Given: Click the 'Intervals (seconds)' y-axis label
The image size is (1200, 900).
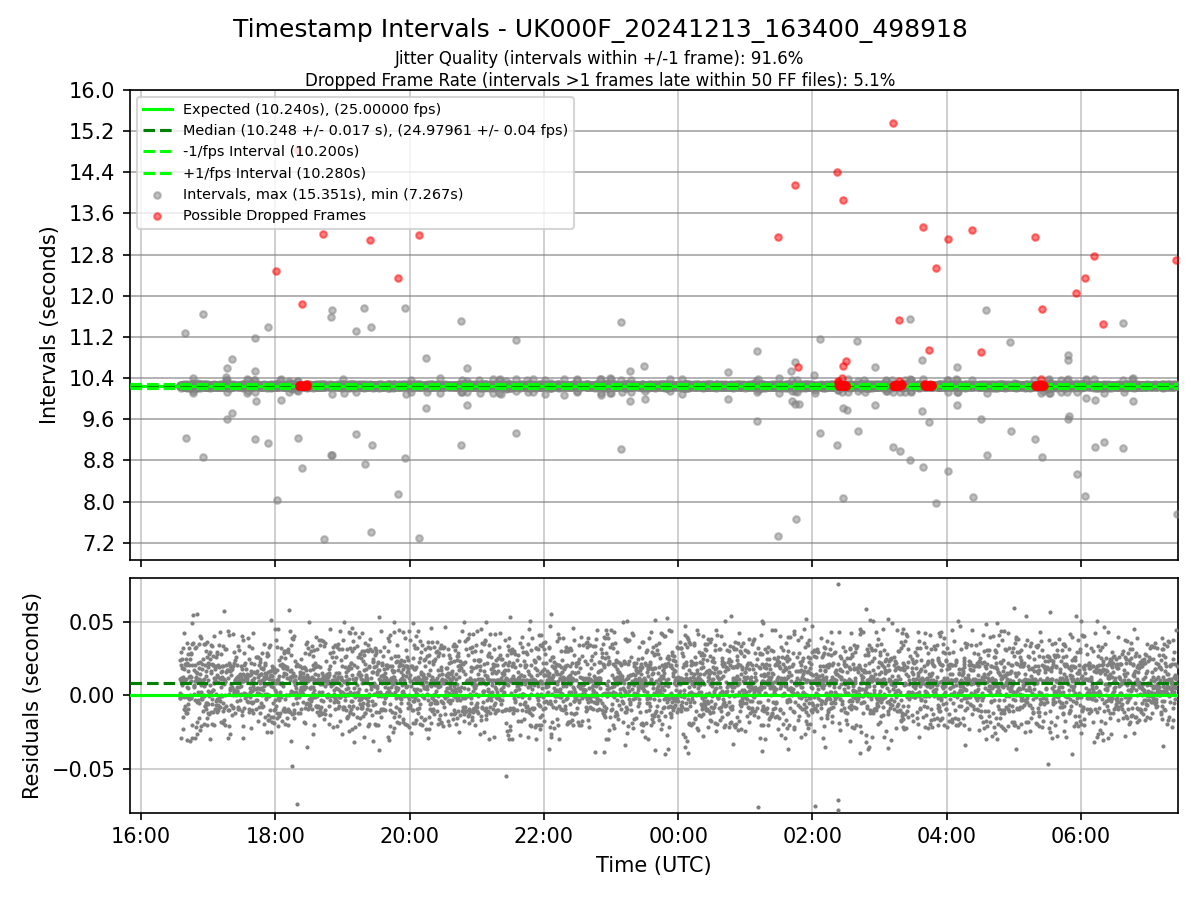Looking at the screenshot, I should point(49,325).
